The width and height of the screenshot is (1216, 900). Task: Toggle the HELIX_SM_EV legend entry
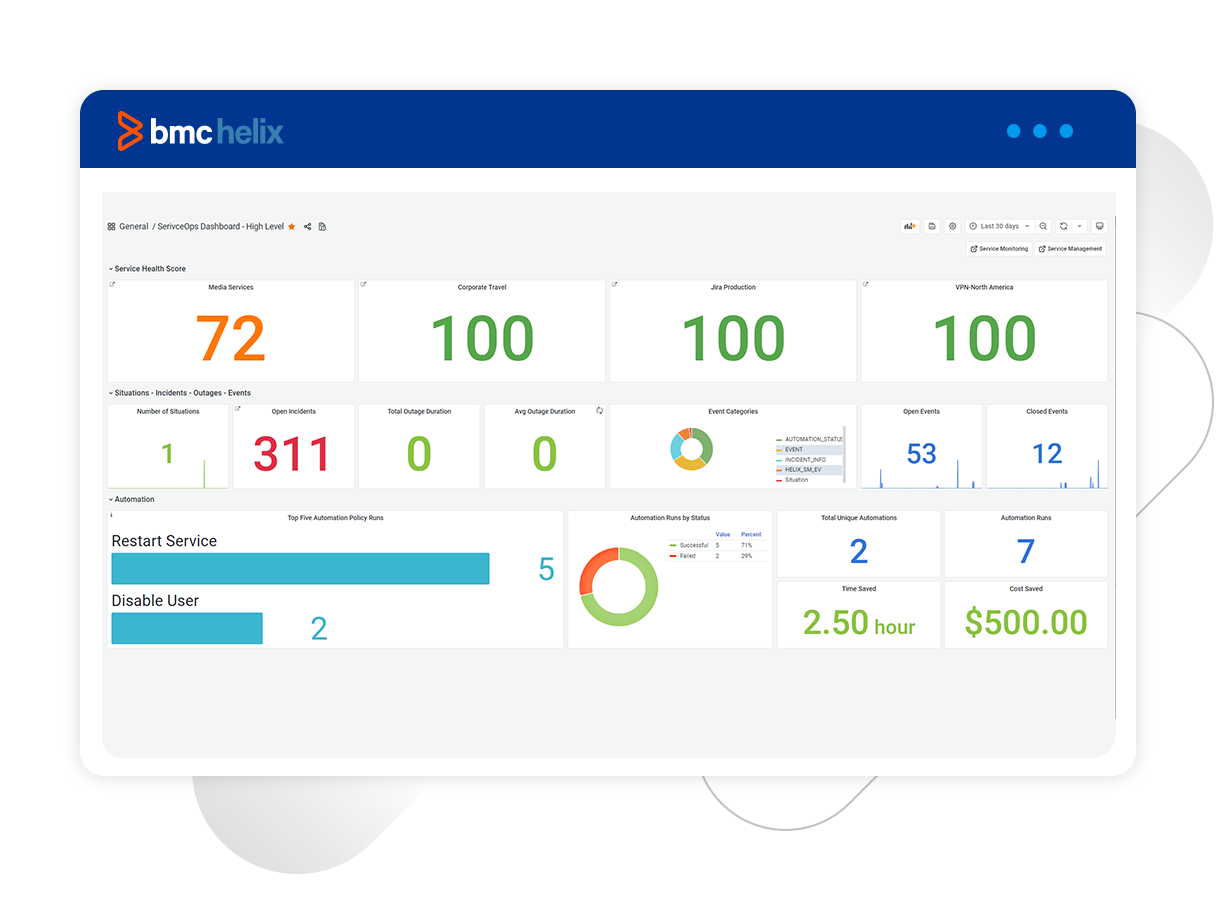tap(803, 470)
